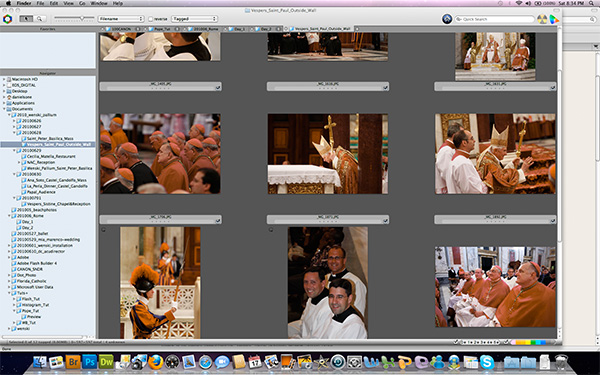
Task: Click the yellow radiation-style icon in toolbar
Action: click(x=542, y=19)
